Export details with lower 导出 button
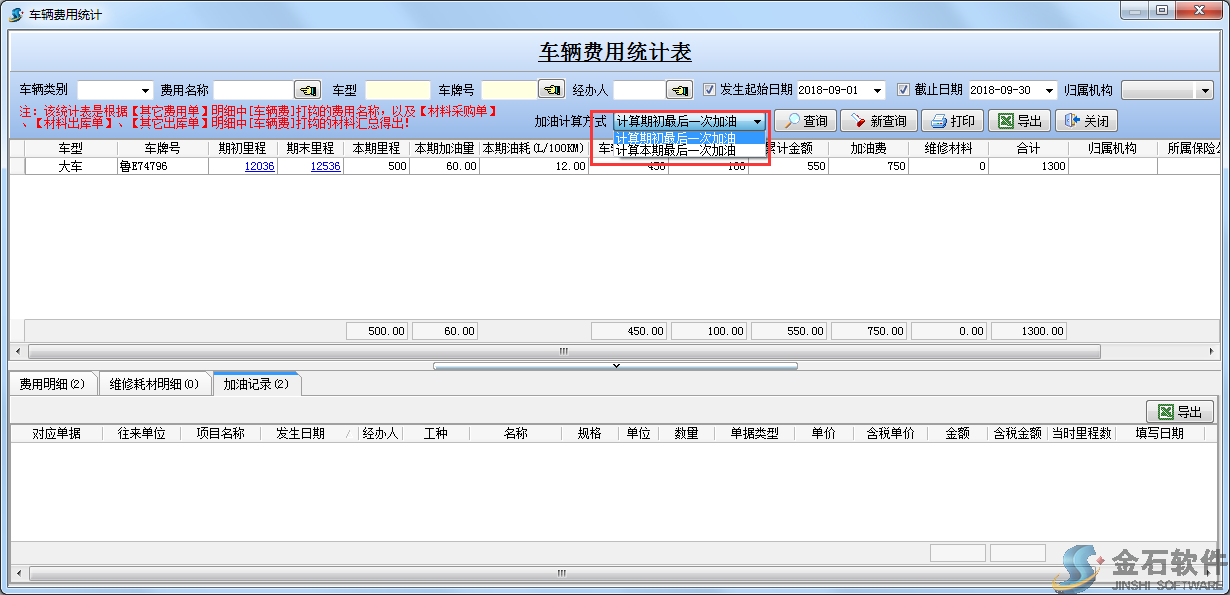This screenshot has width=1230, height=595. [1179, 412]
